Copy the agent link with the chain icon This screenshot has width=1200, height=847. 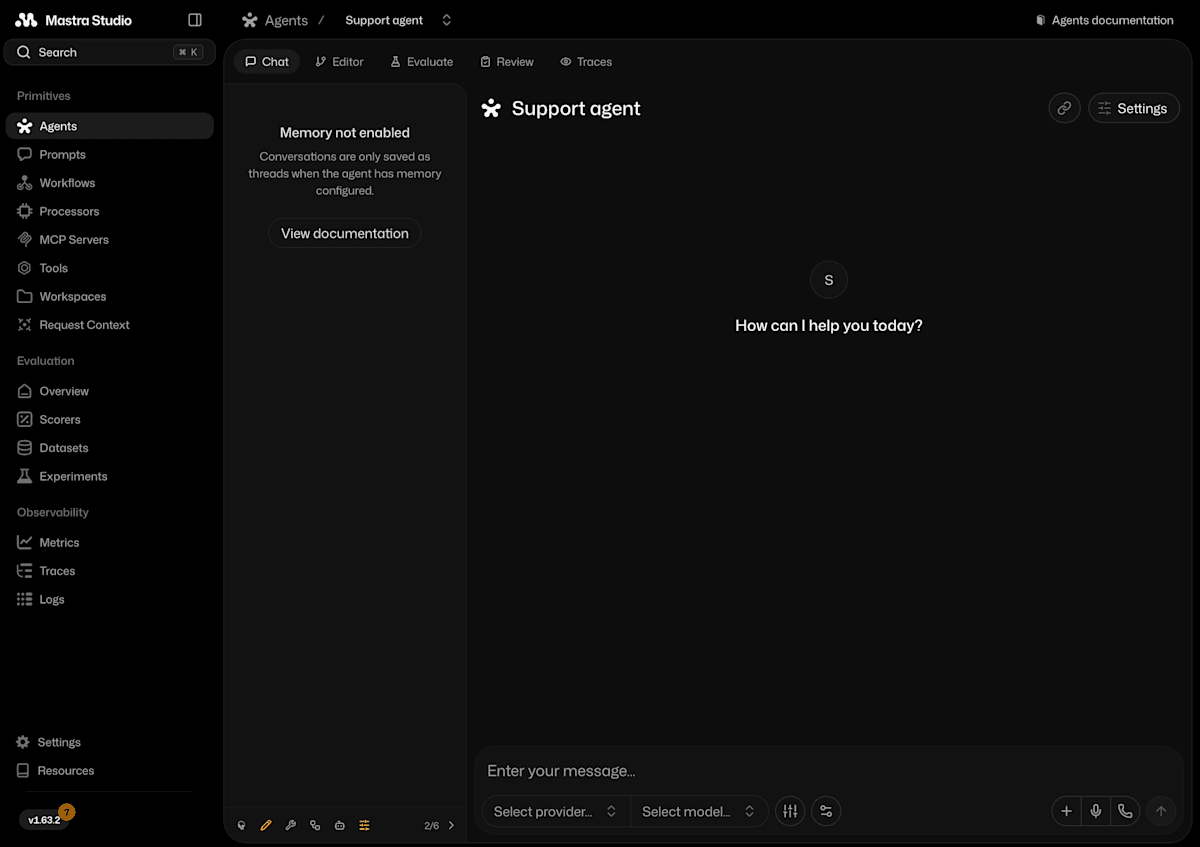1064,108
